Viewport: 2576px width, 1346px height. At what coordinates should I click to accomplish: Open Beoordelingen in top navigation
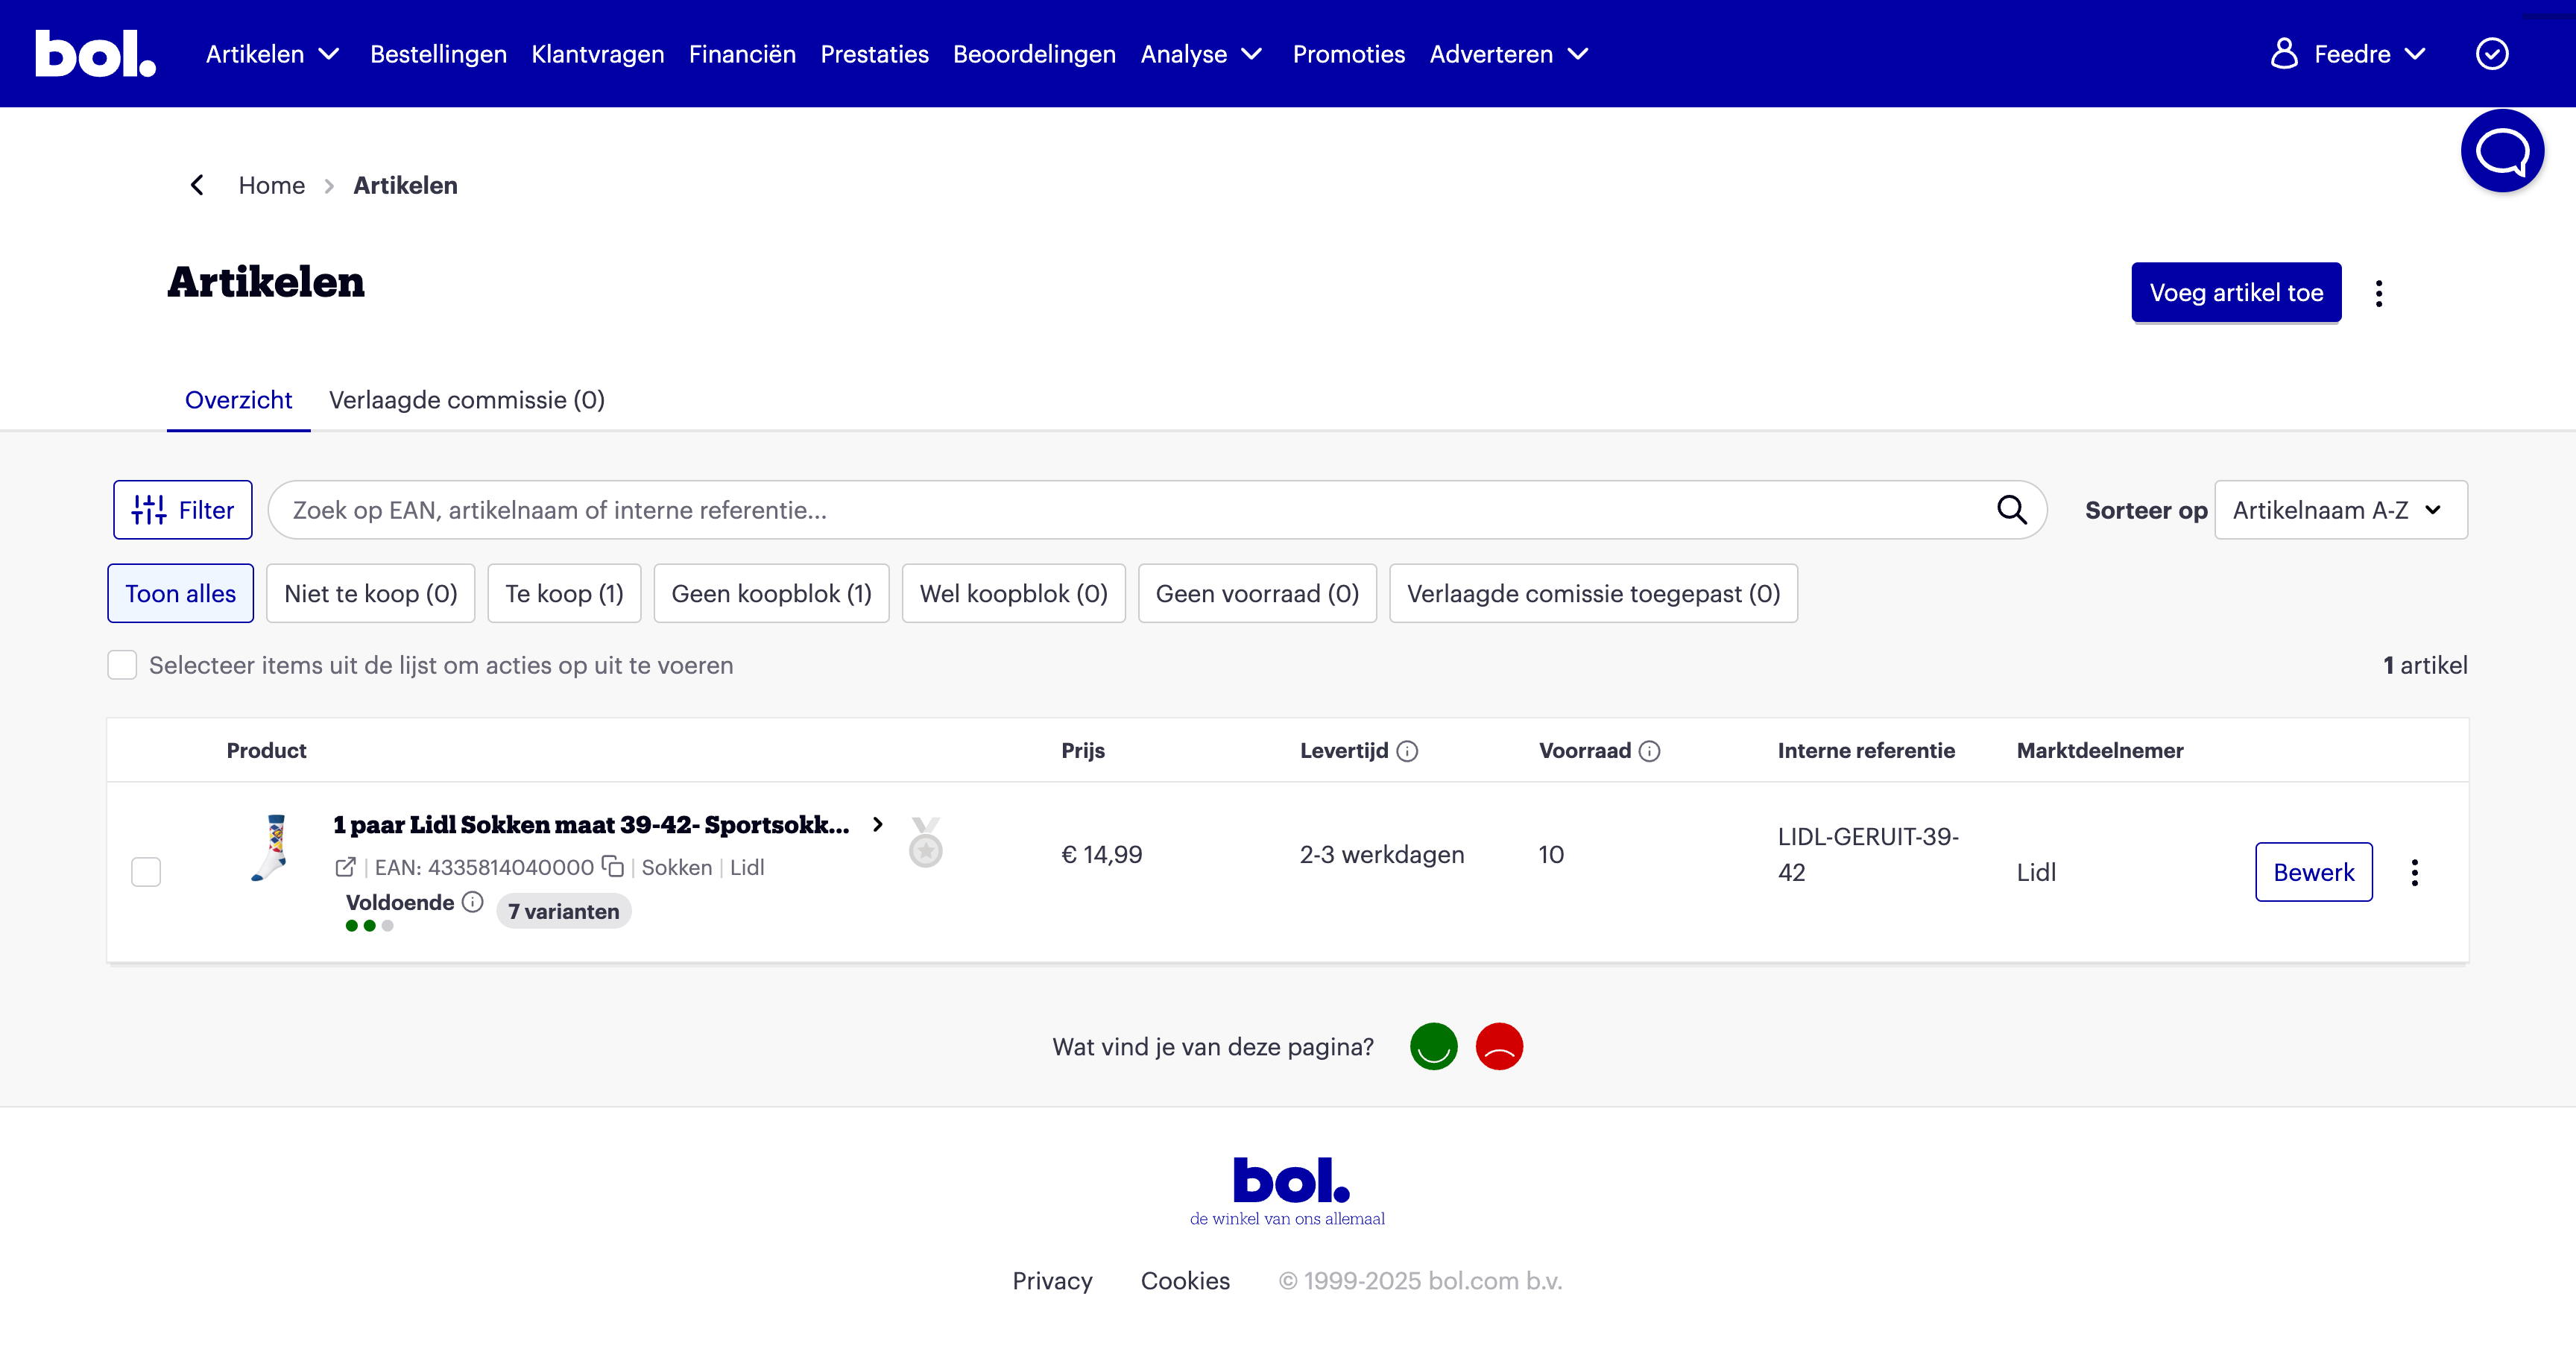[x=1034, y=54]
